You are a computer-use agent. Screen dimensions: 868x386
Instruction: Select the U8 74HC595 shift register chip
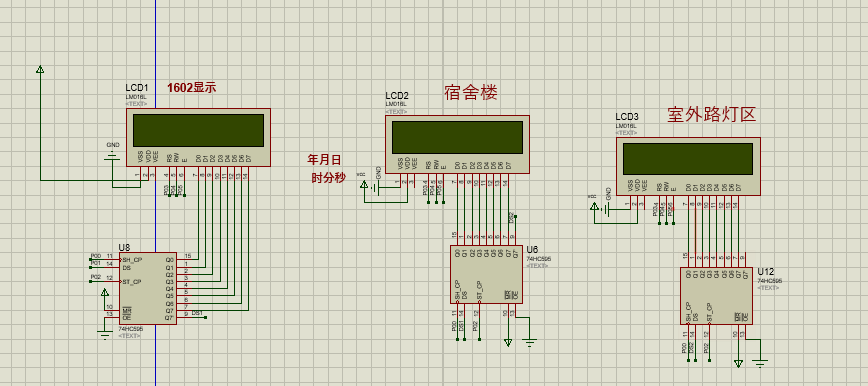click(148, 289)
